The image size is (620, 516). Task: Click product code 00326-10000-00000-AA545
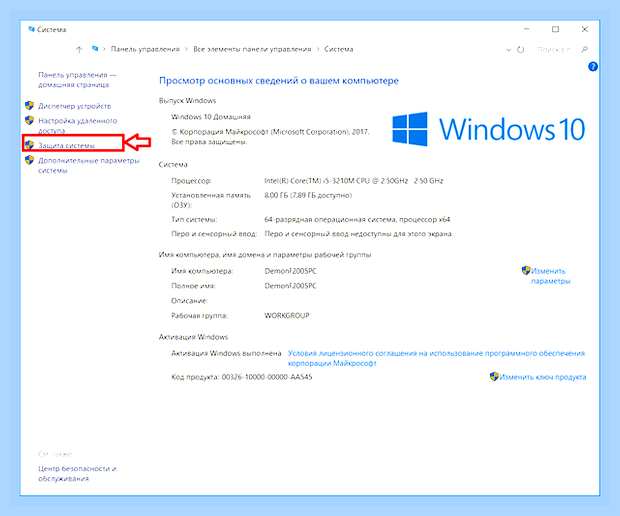point(267,377)
